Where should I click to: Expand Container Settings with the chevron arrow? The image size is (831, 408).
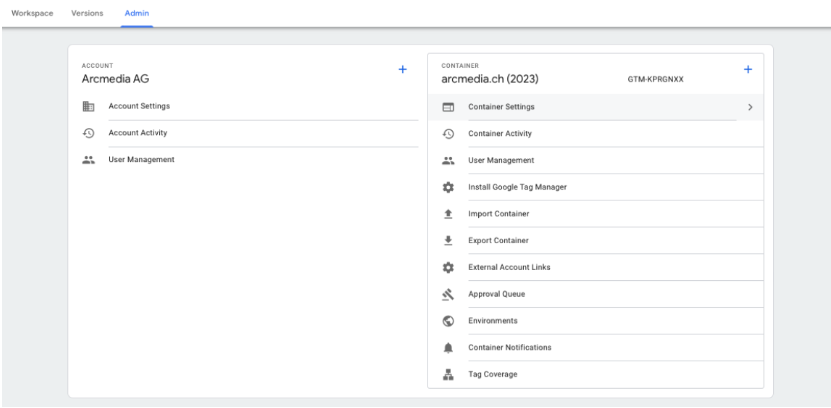coord(750,107)
